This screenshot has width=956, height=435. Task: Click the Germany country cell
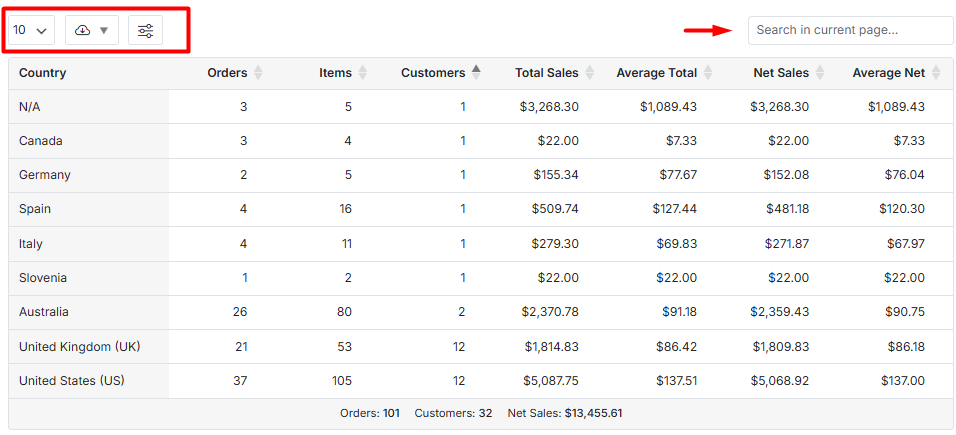[45, 175]
